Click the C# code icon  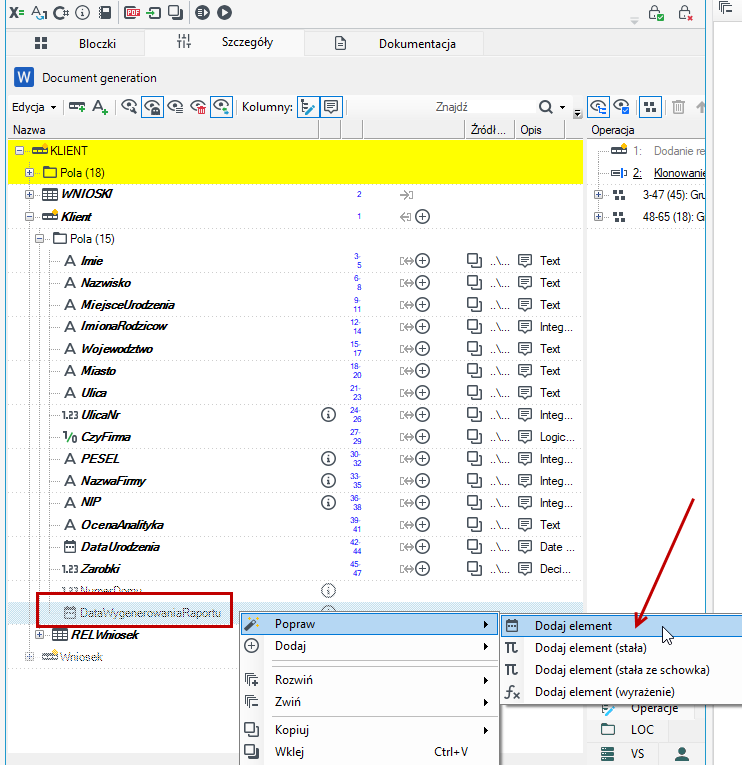(x=60, y=12)
